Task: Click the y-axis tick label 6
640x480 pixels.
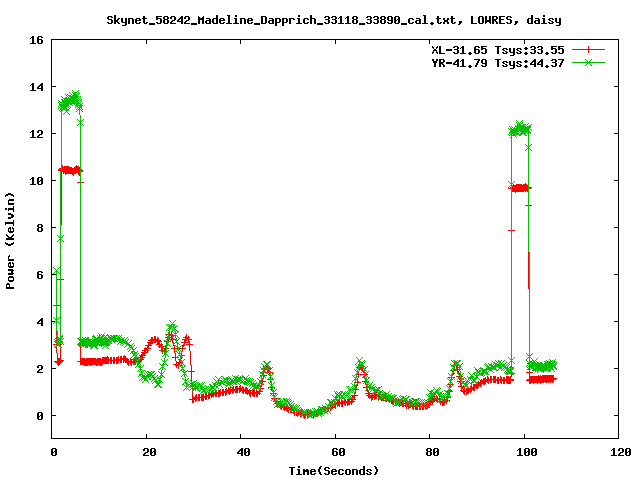Action: (x=40, y=275)
